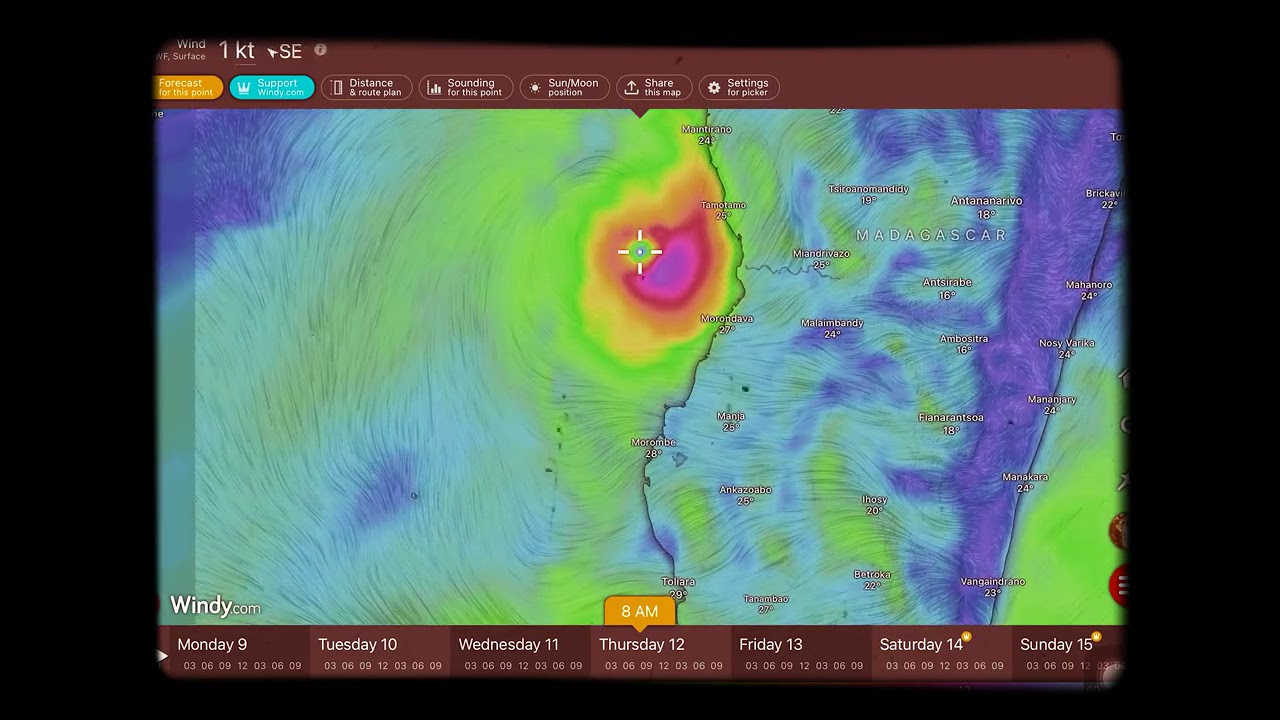Click the info icon beside wind reading
The image size is (1280, 720).
click(320, 49)
